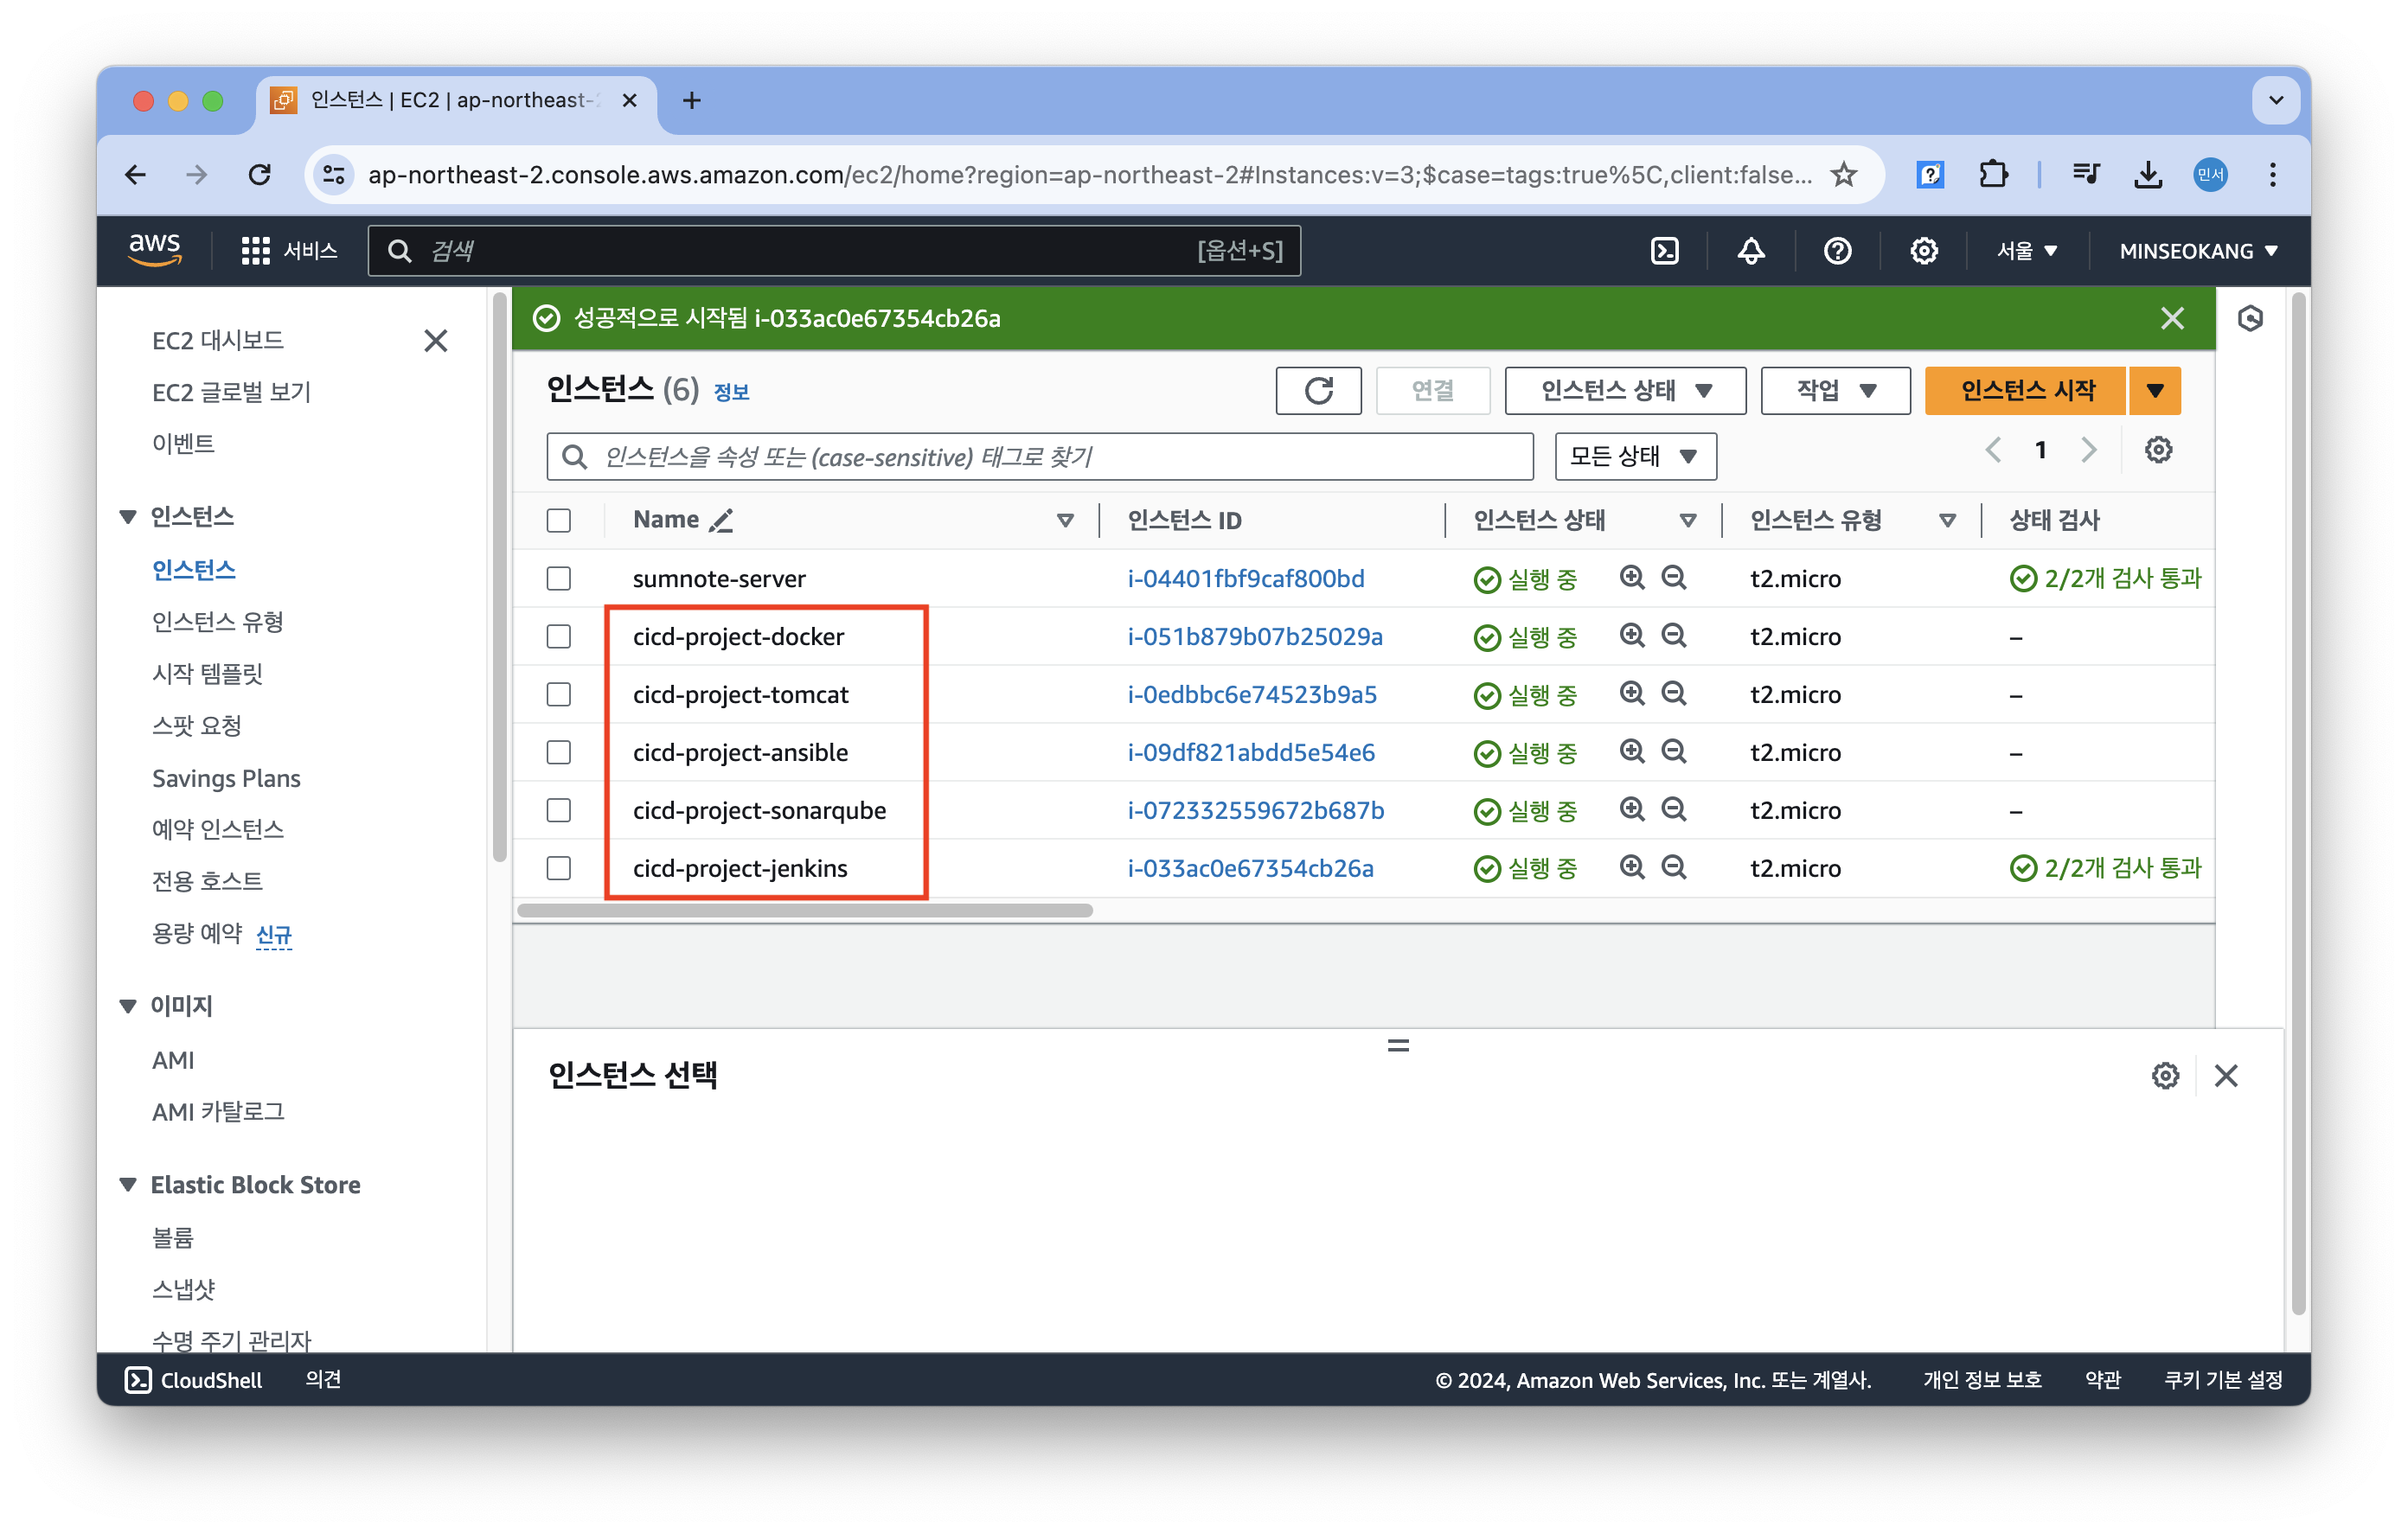The image size is (2408, 1534).
Task: Go to AMI in the sidebar
Action: click(x=173, y=1060)
